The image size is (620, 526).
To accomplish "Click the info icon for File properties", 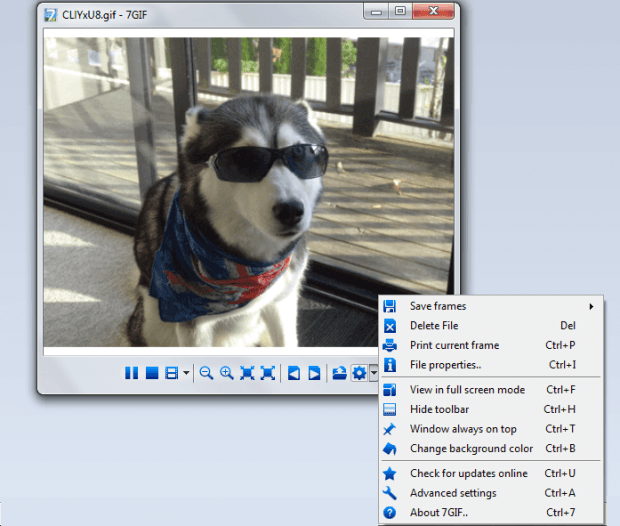I will (x=389, y=365).
